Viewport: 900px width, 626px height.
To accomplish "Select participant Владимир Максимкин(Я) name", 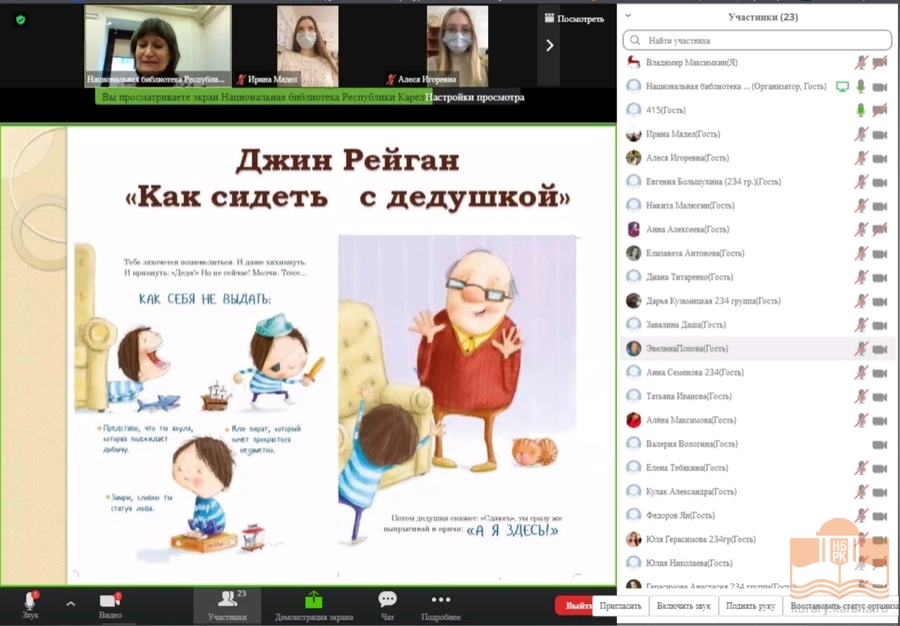I will tap(692, 63).
